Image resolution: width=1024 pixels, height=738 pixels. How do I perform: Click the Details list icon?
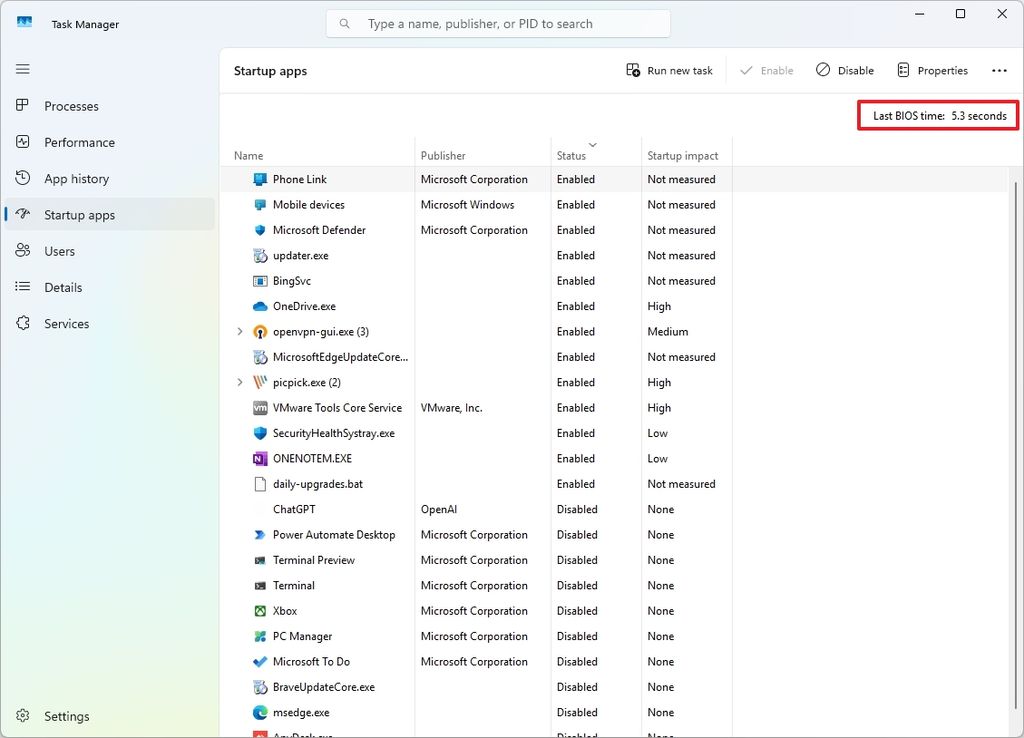click(x=23, y=286)
